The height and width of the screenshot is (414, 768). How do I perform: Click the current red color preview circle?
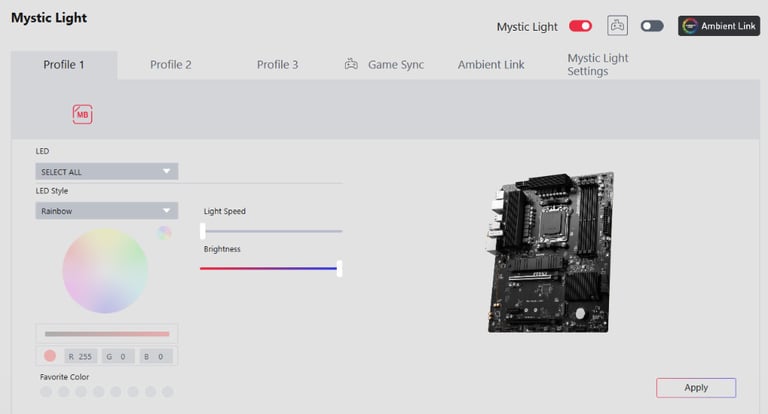(x=49, y=356)
